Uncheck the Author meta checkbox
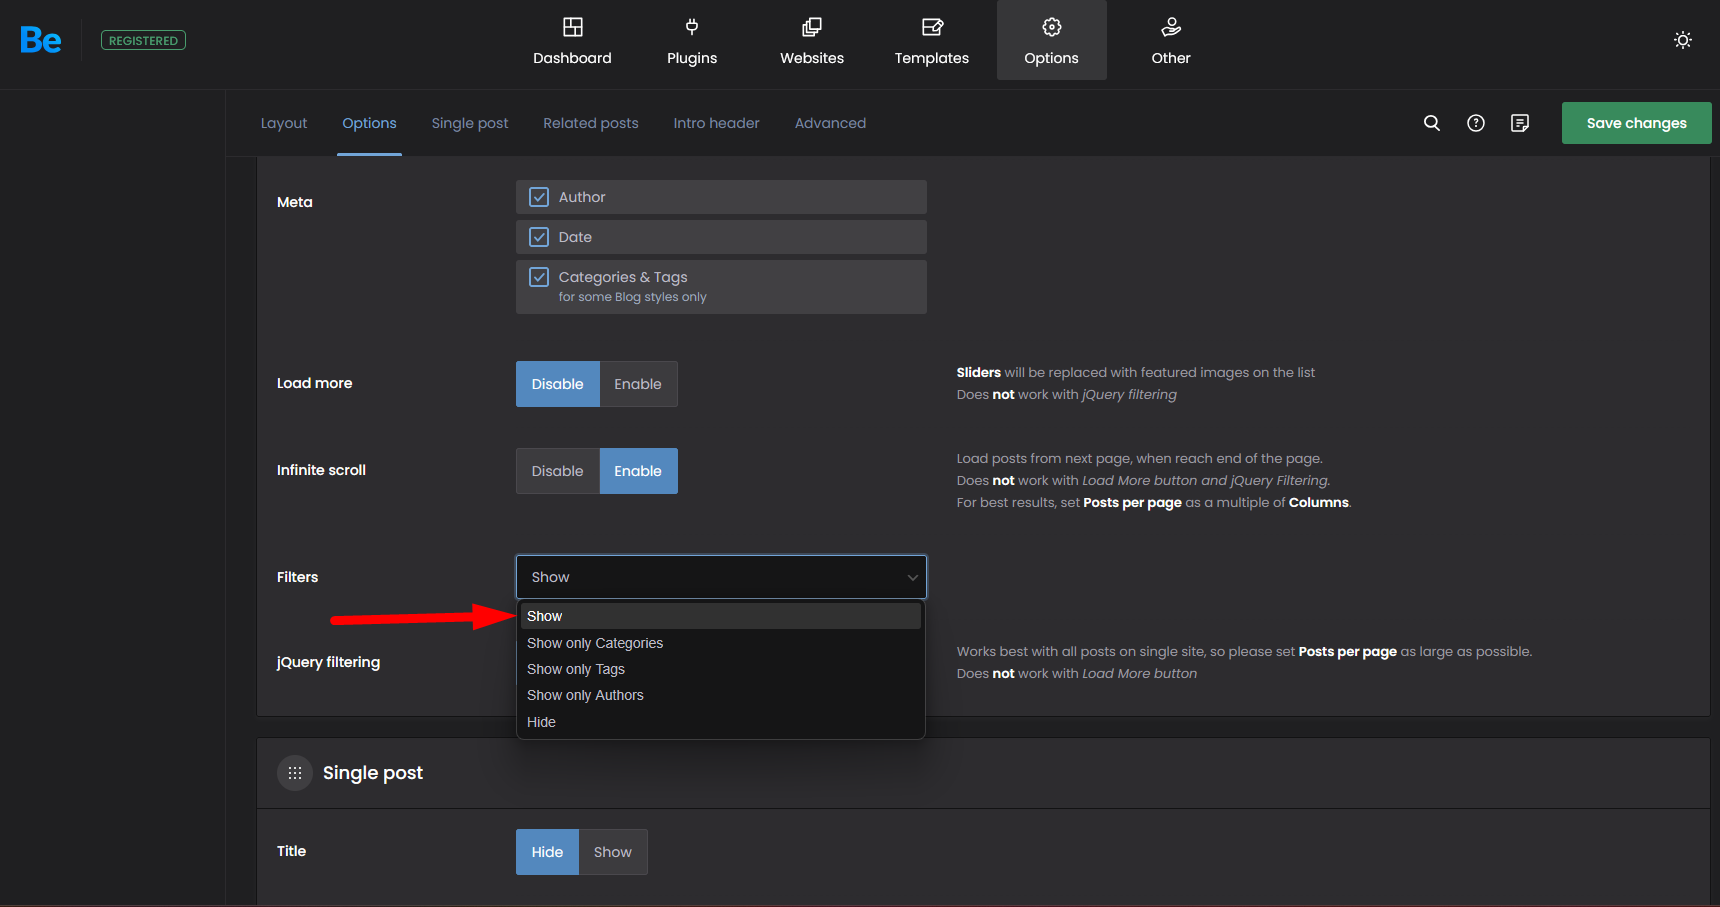Image resolution: width=1720 pixels, height=907 pixels. coord(539,197)
